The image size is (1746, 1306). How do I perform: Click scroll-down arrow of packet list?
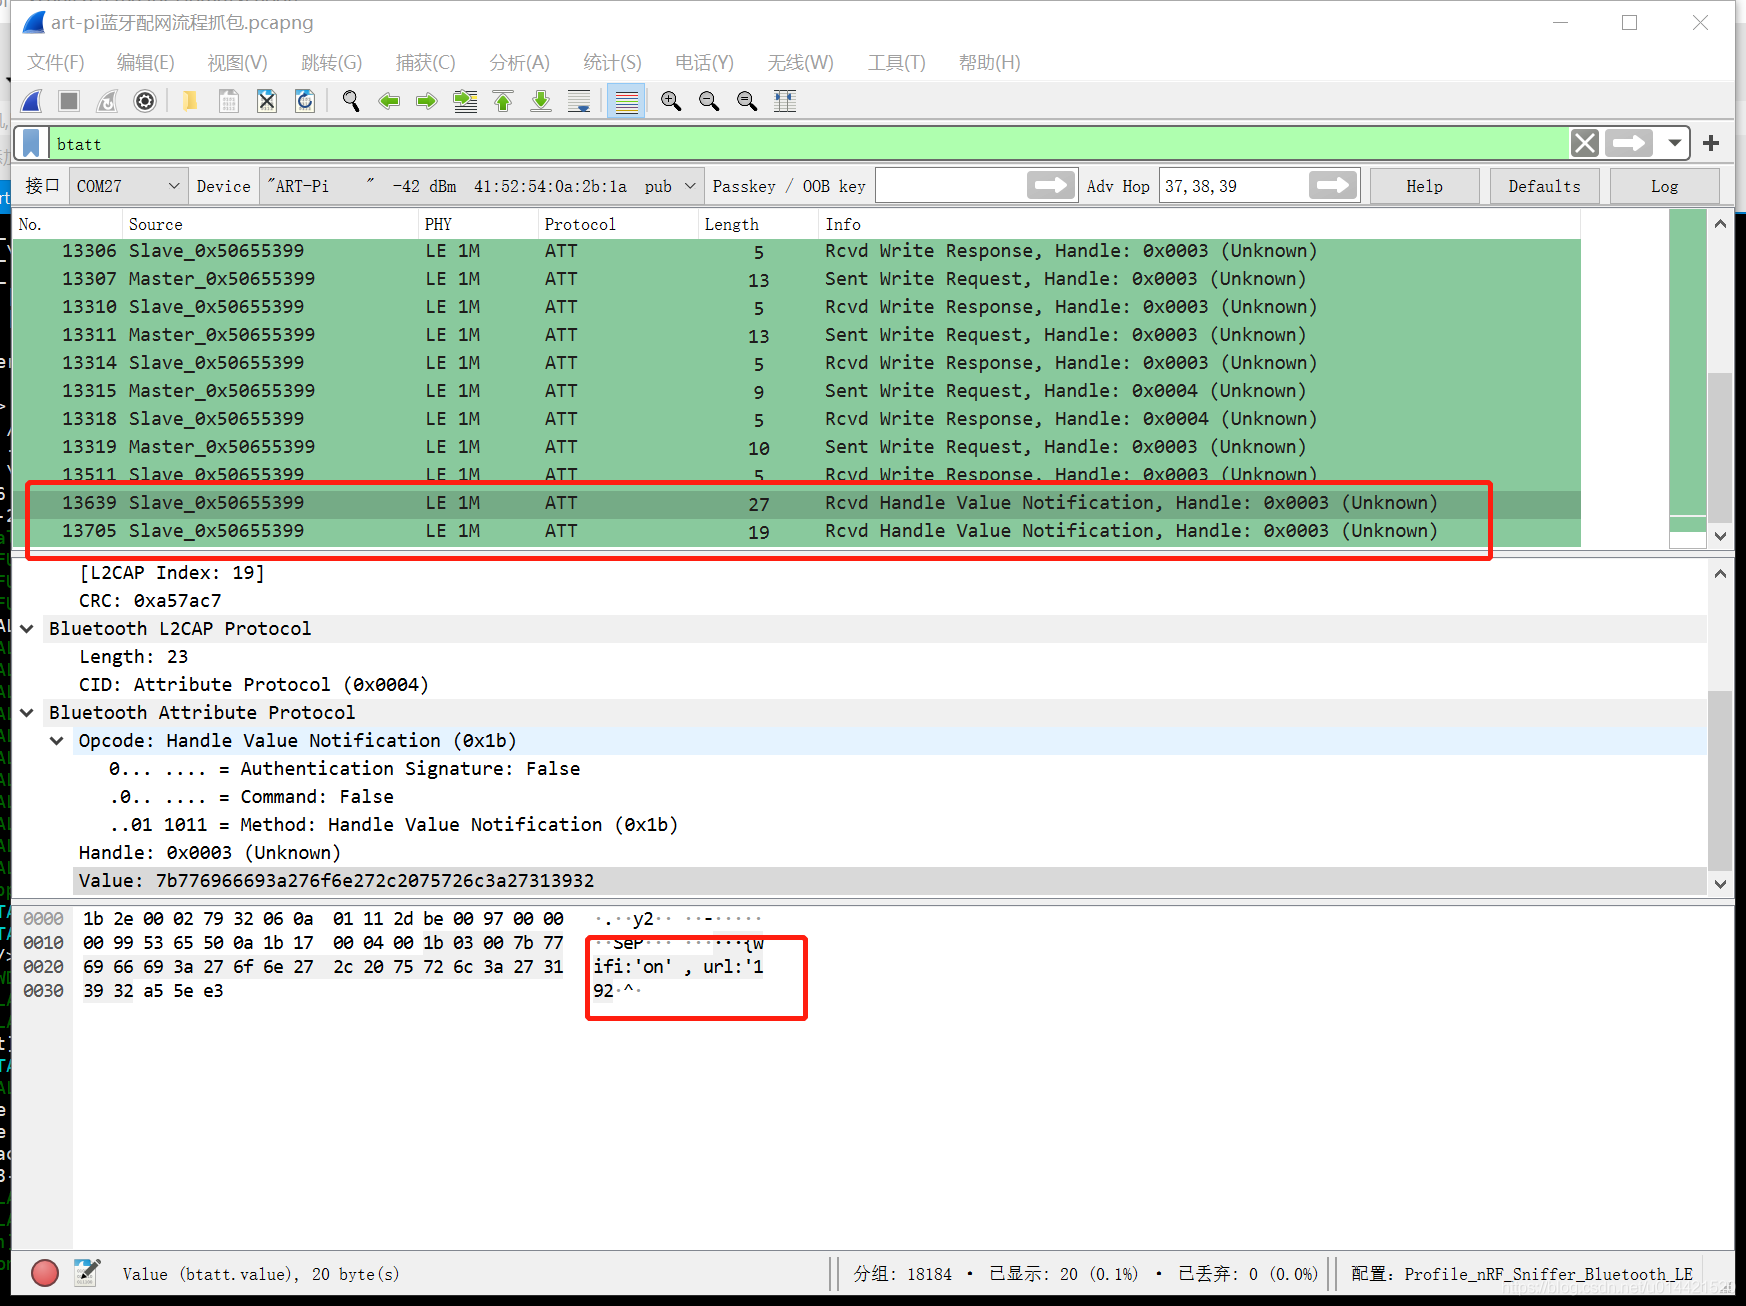point(1720,536)
